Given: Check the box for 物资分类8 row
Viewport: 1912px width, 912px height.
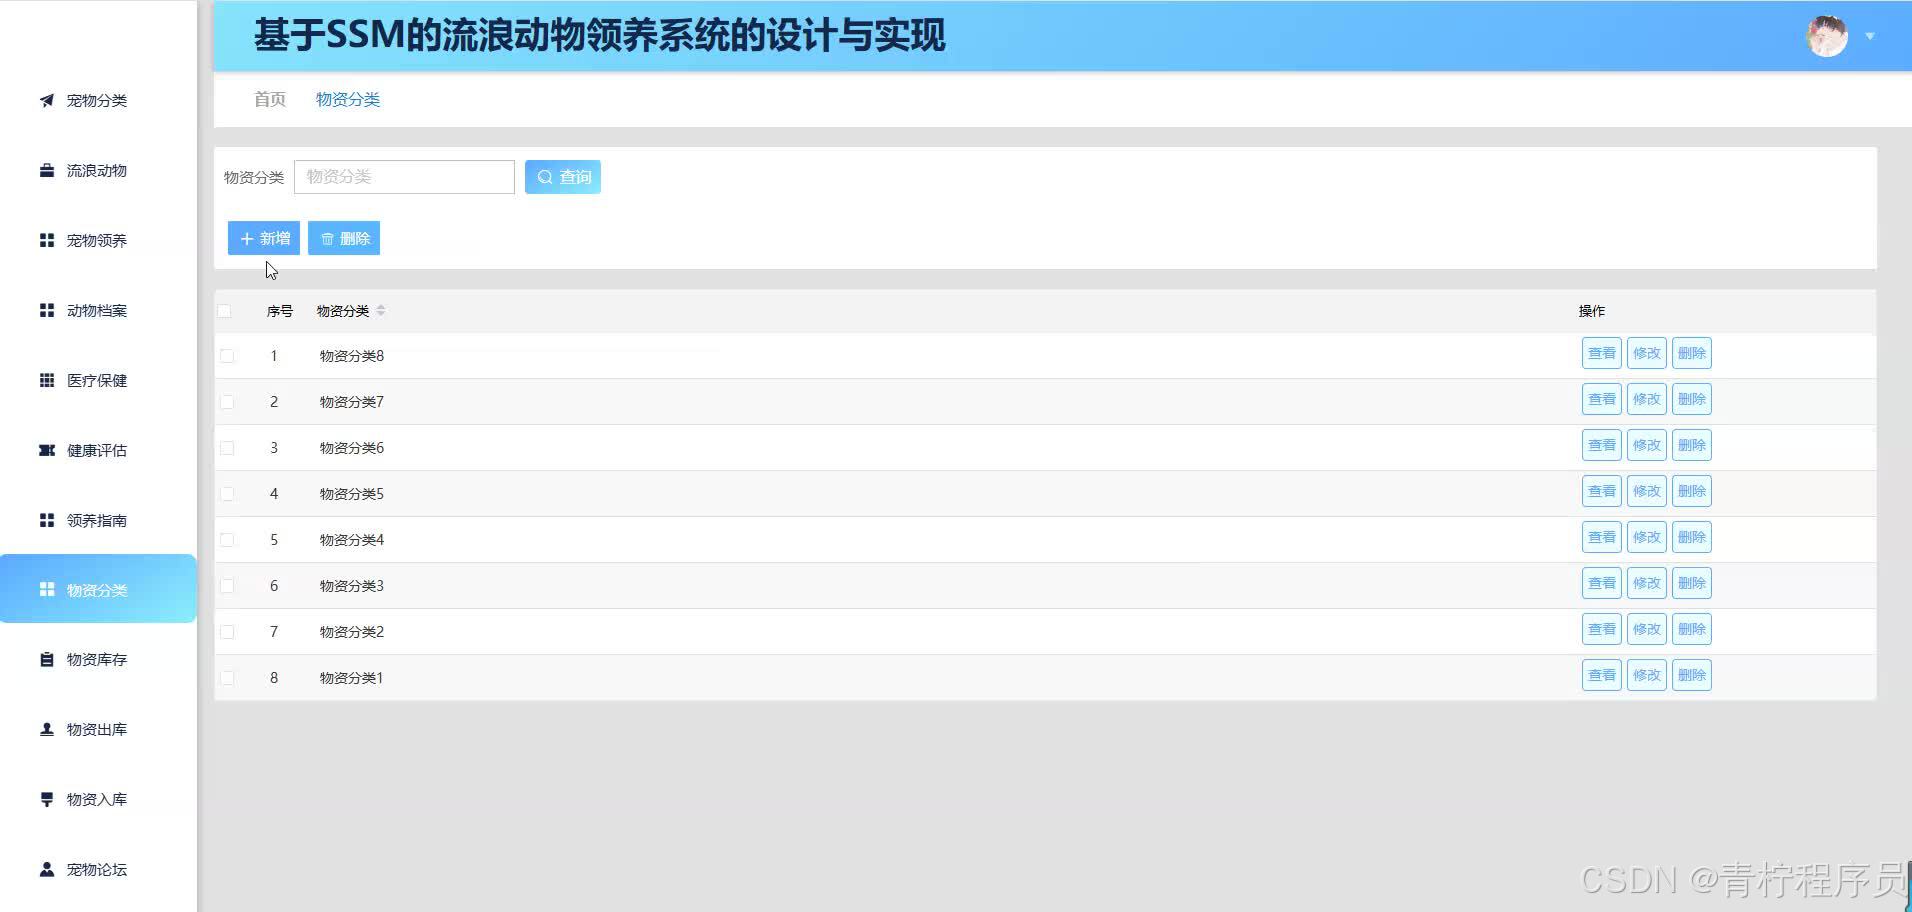Looking at the screenshot, I should pyautogui.click(x=227, y=356).
